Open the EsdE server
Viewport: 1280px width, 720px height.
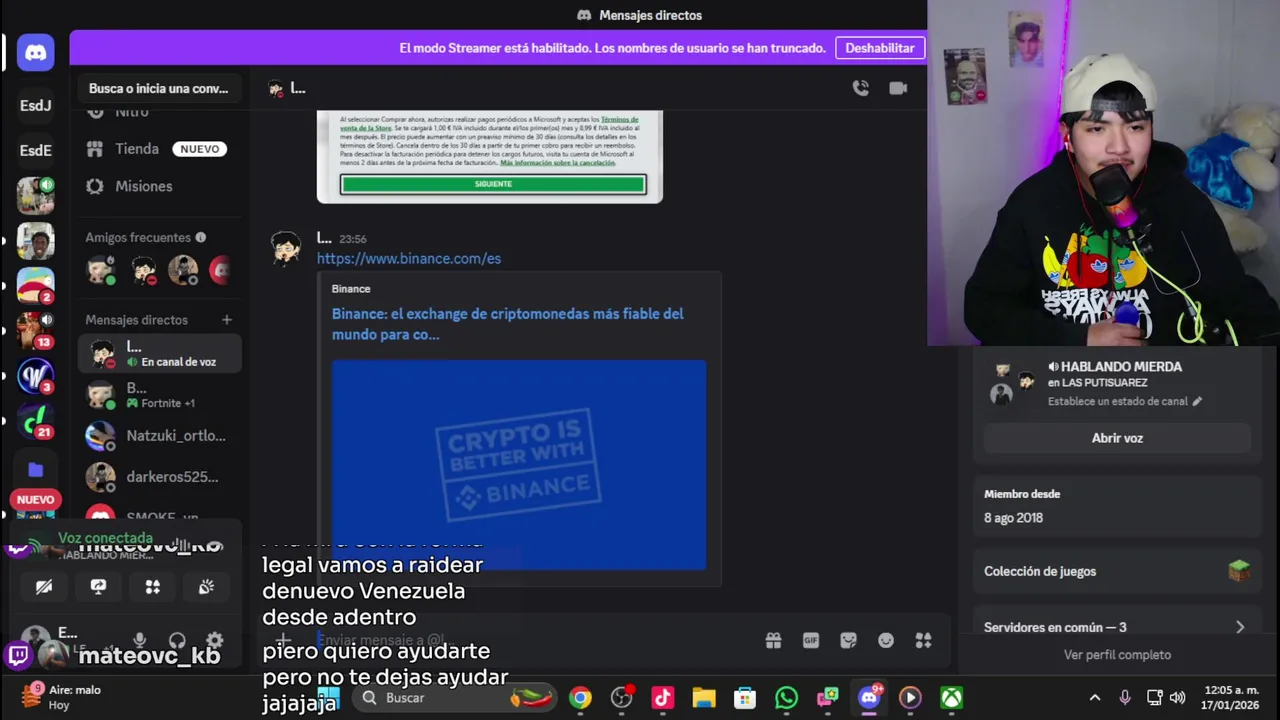click(36, 150)
